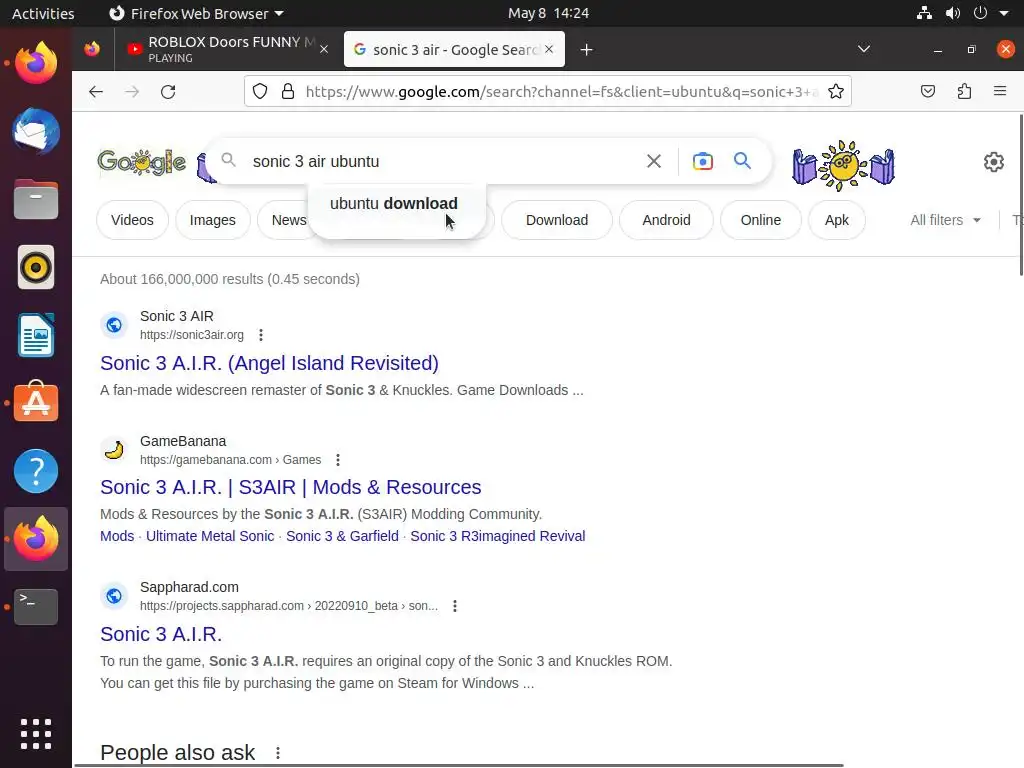Open Save to Pocket
1024x768 pixels.
(928, 91)
